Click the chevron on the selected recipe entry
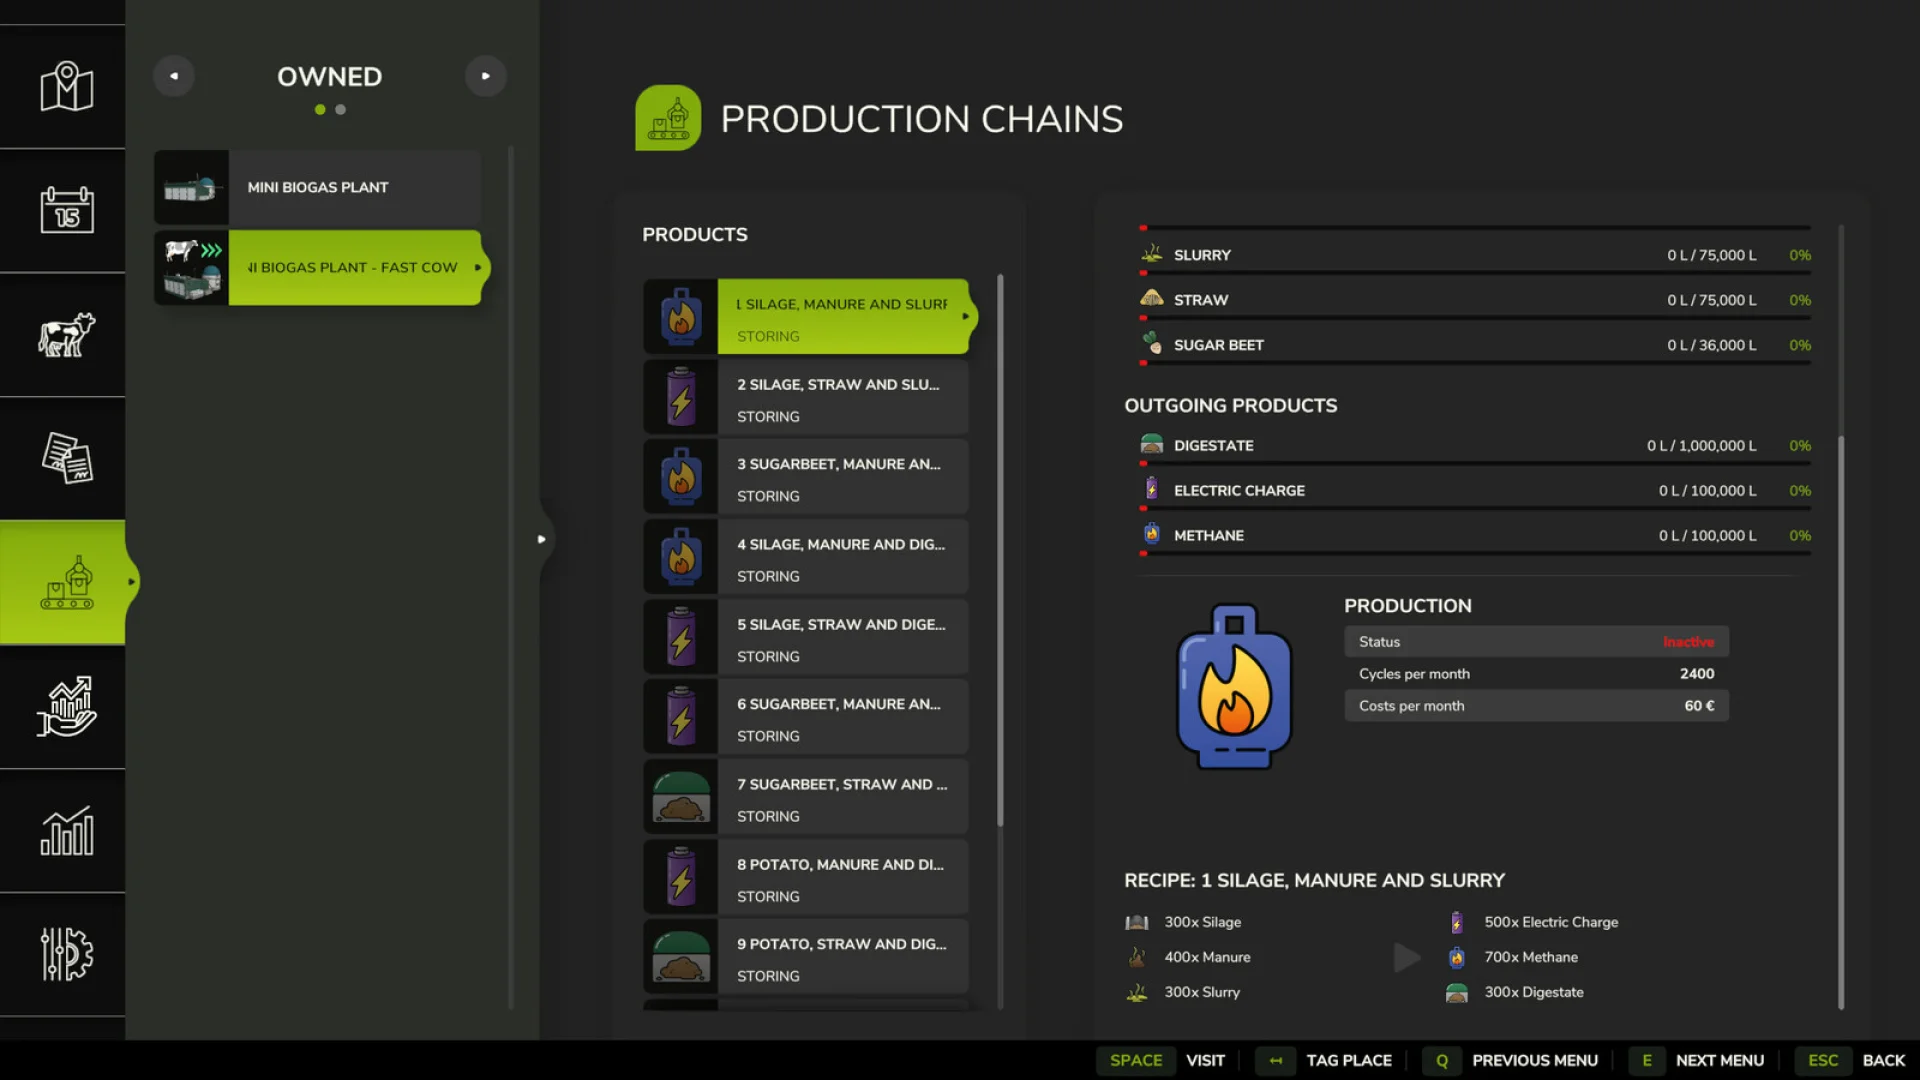1920x1080 pixels. tap(966, 316)
